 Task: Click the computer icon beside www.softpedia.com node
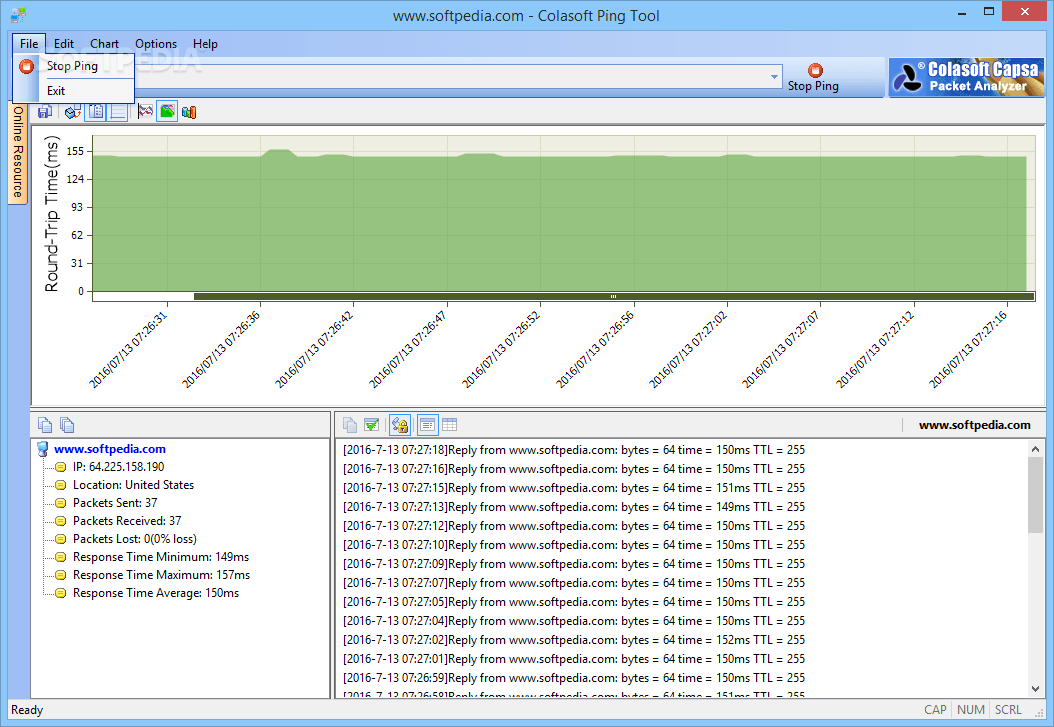pos(43,449)
